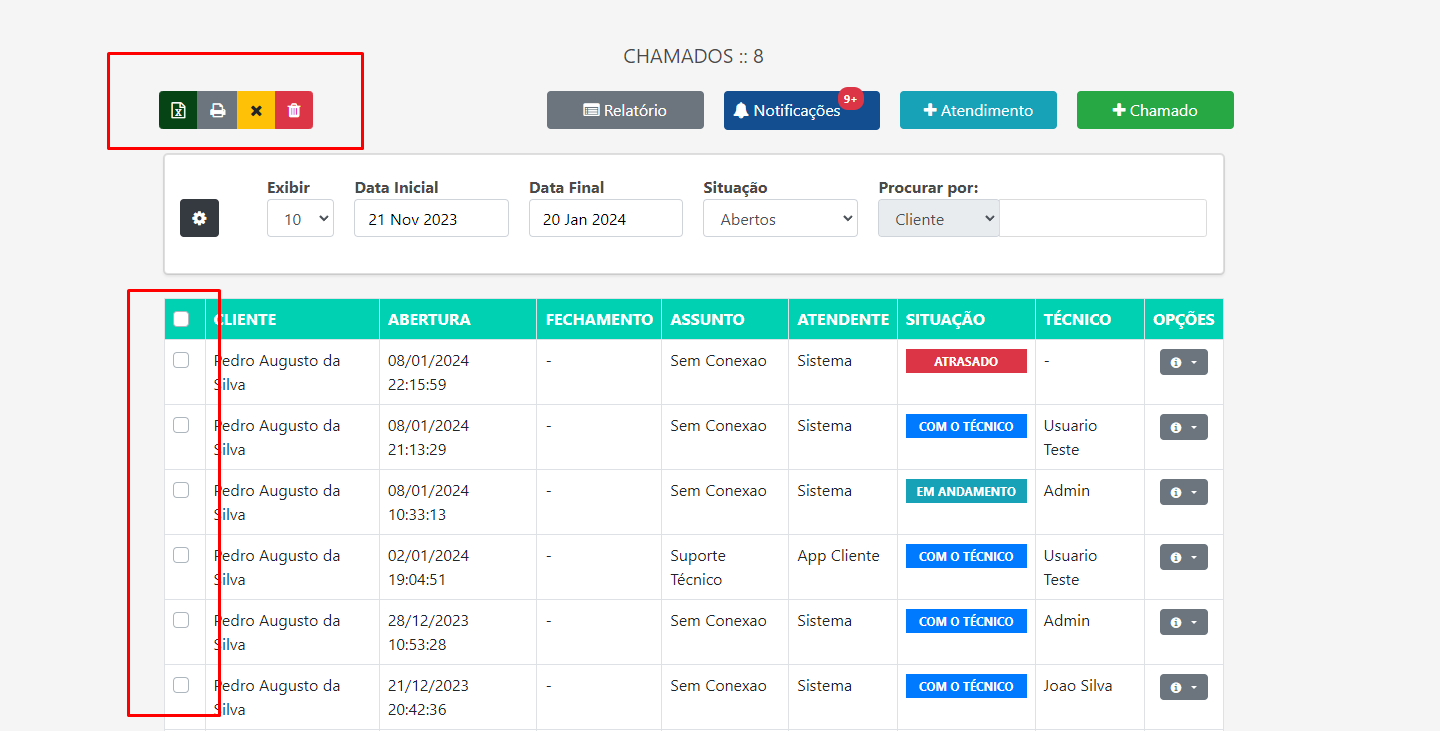Image resolution: width=1440 pixels, height=731 pixels.
Task: Click the red trash delete icon
Action: (294, 110)
